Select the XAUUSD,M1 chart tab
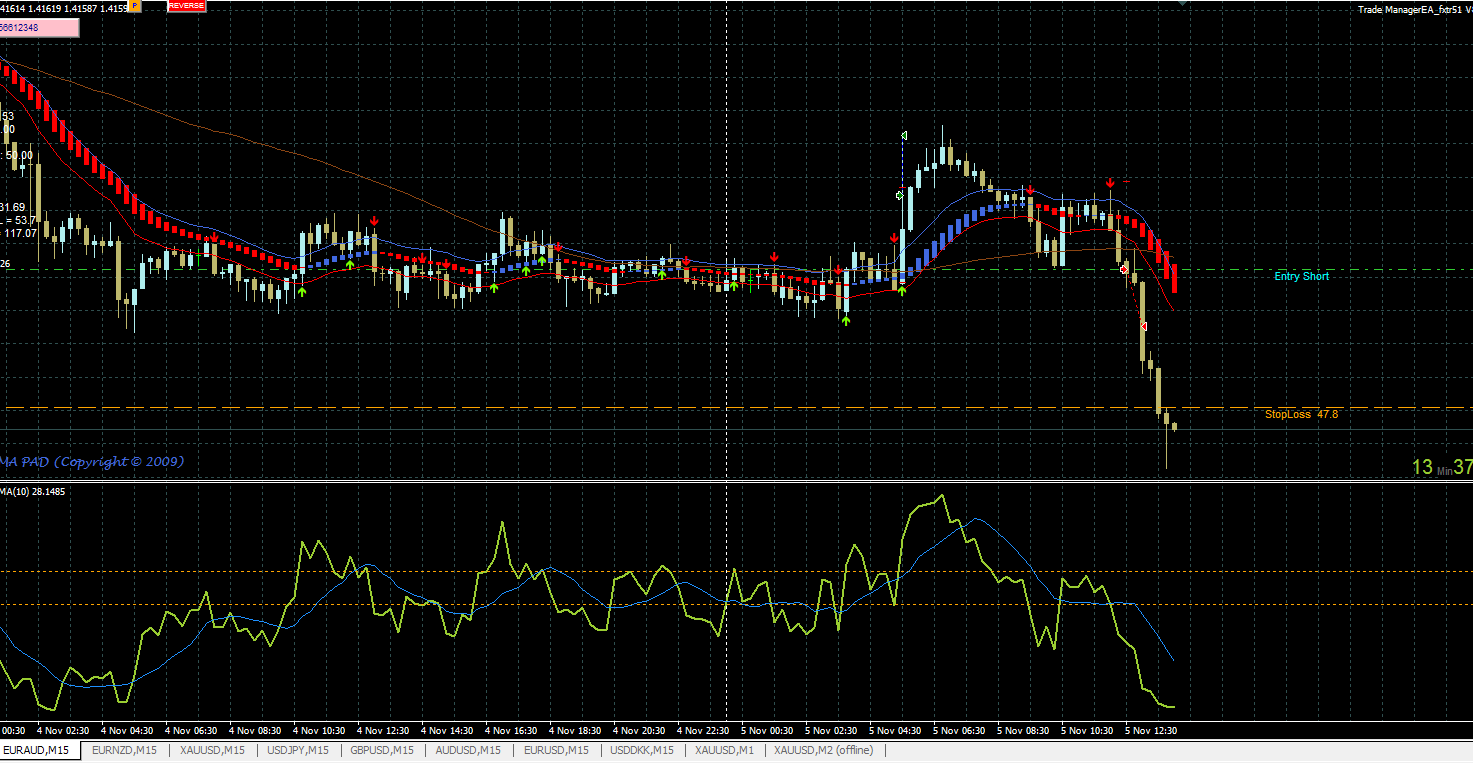1473x763 pixels. (725, 750)
